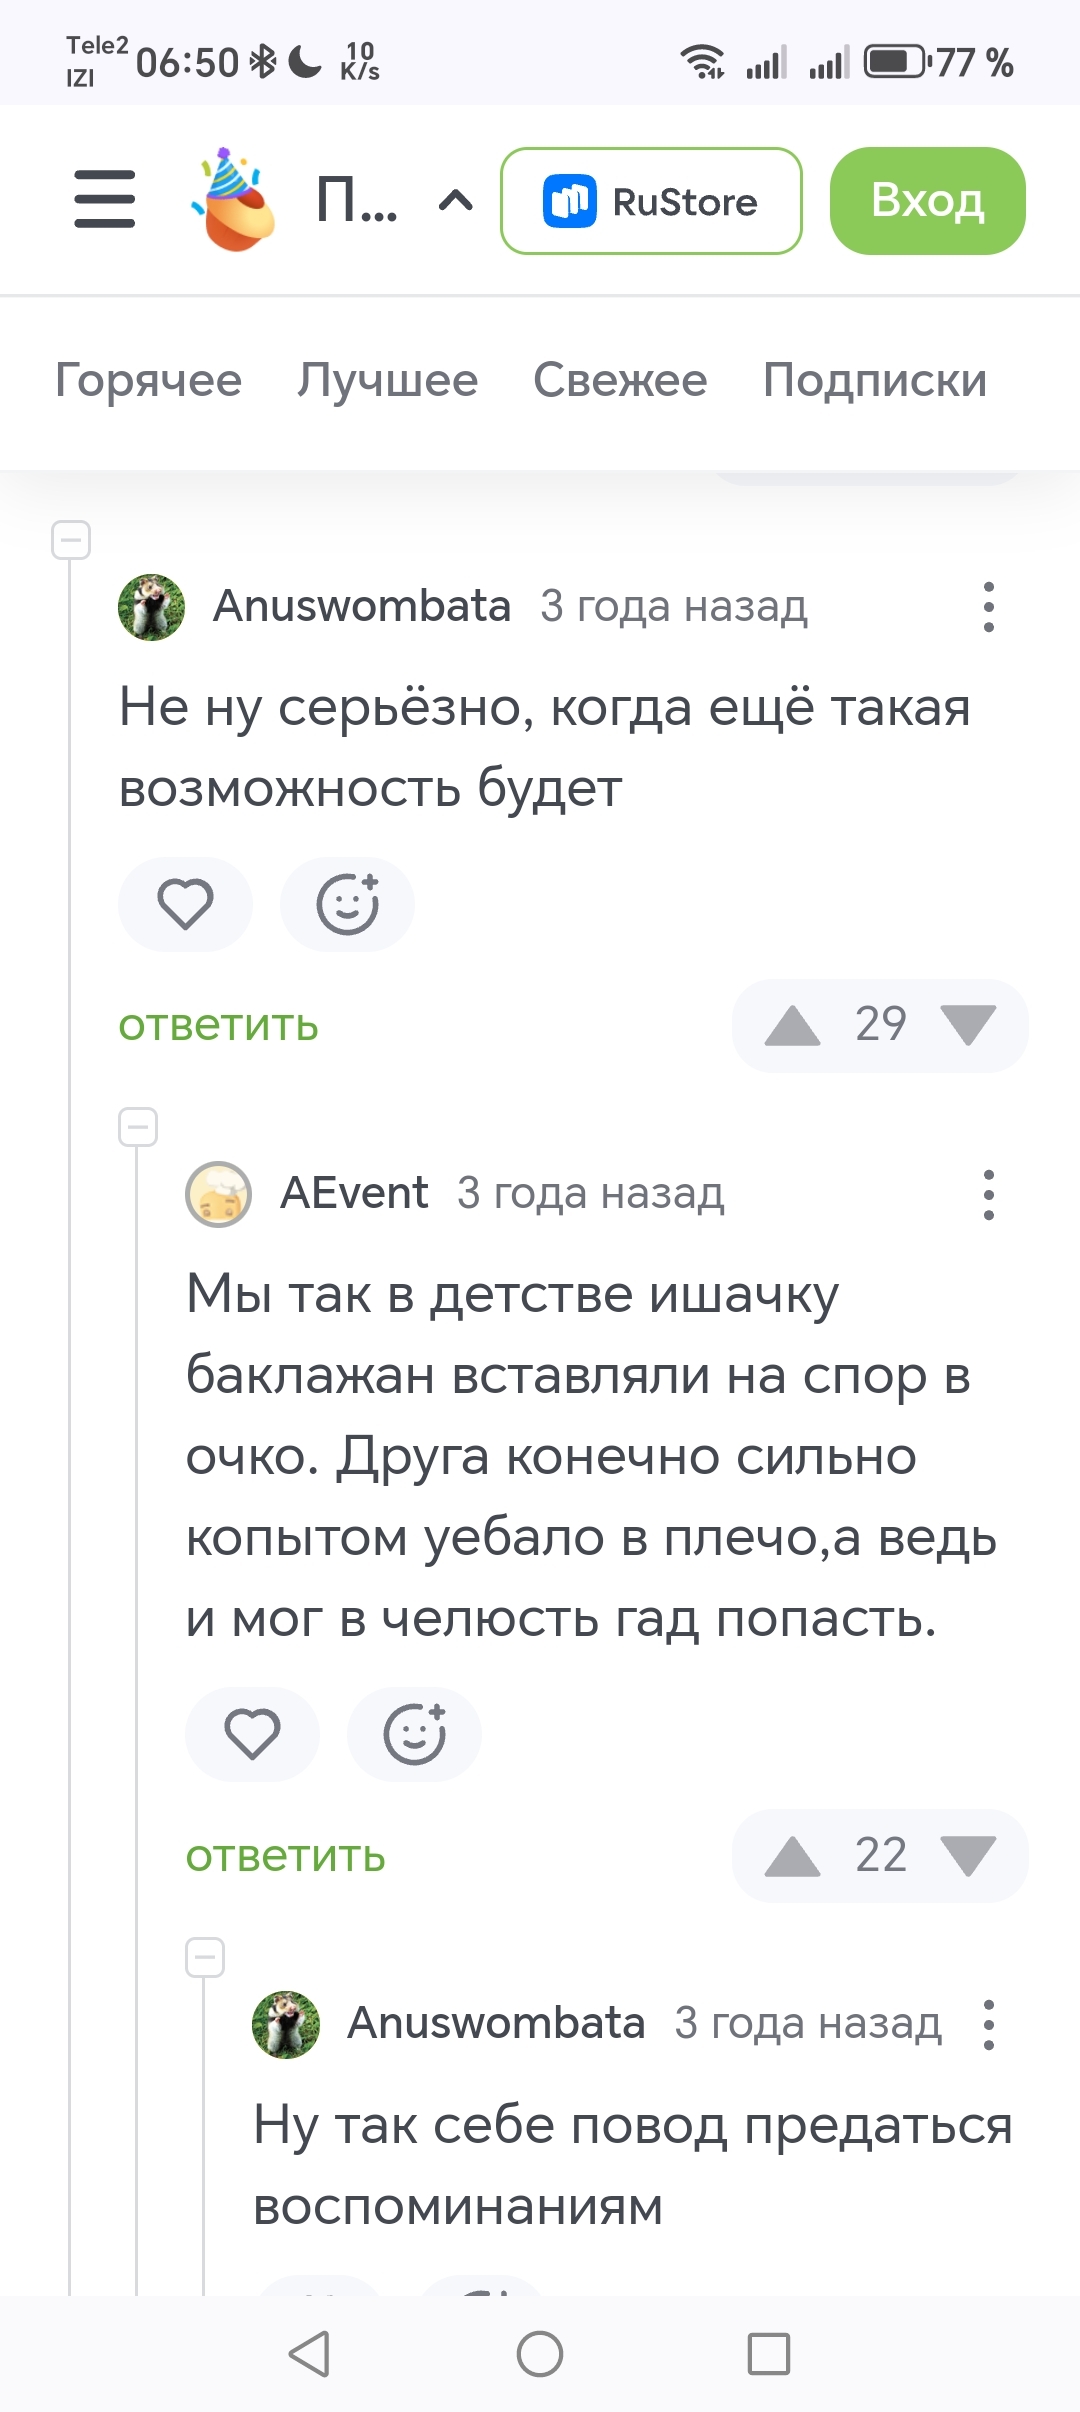This screenshot has width=1080, height=2412.
Task: Open AEvent's user avatar
Action: click(x=218, y=1194)
